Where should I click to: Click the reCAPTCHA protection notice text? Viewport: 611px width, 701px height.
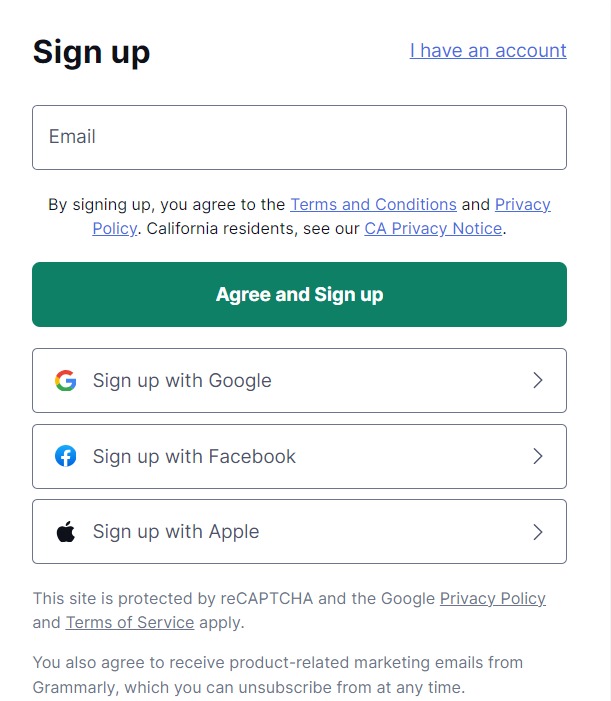(x=289, y=610)
